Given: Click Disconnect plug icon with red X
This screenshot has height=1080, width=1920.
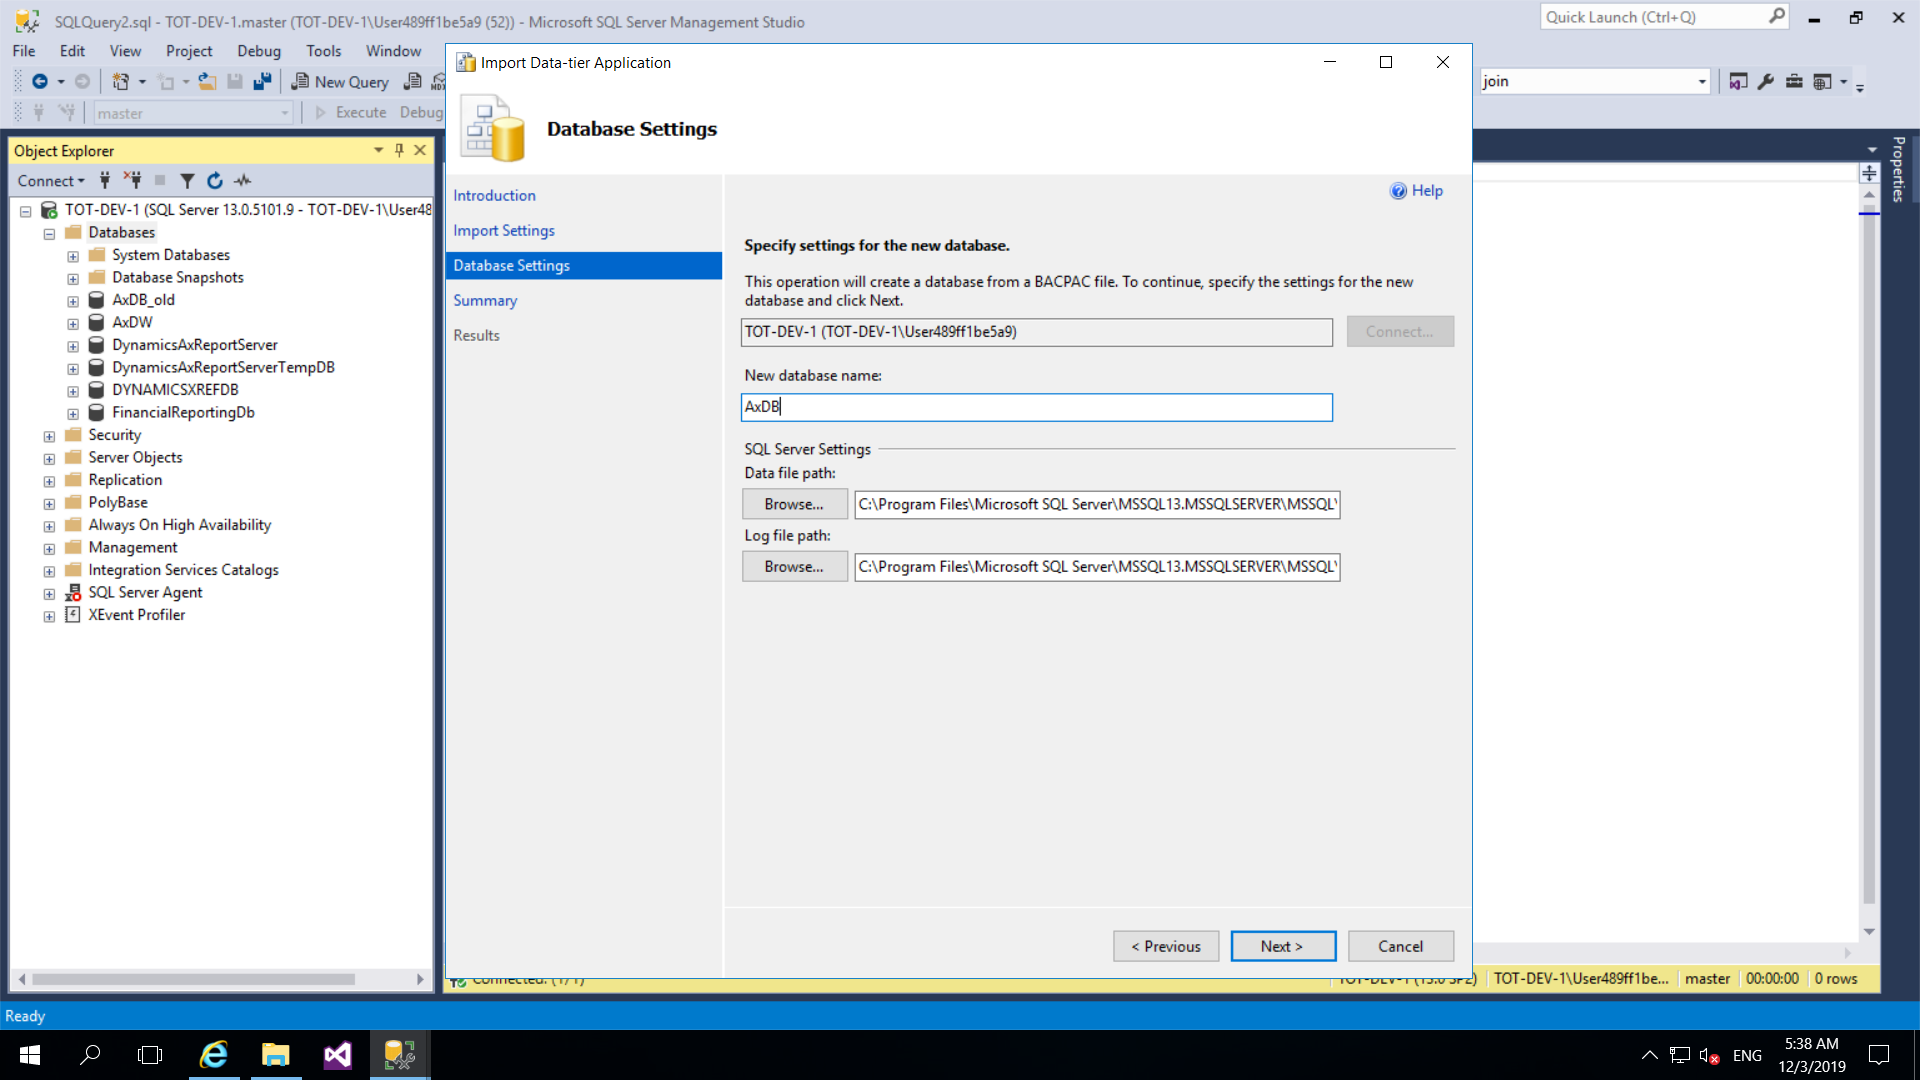Looking at the screenshot, I should pos(132,181).
